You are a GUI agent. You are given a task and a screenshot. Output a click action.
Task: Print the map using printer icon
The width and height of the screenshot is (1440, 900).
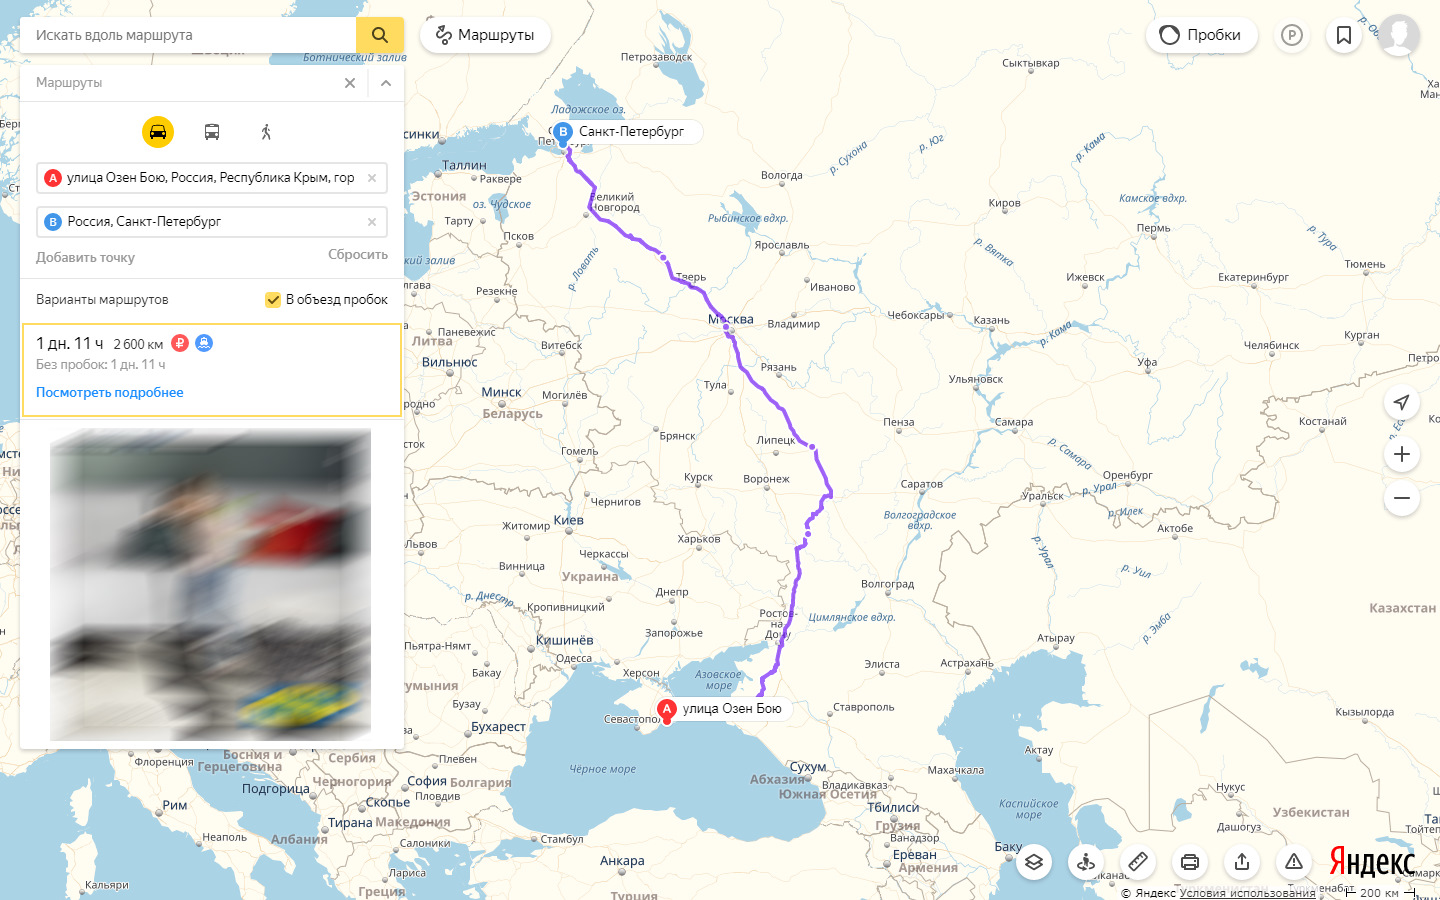click(x=1190, y=861)
